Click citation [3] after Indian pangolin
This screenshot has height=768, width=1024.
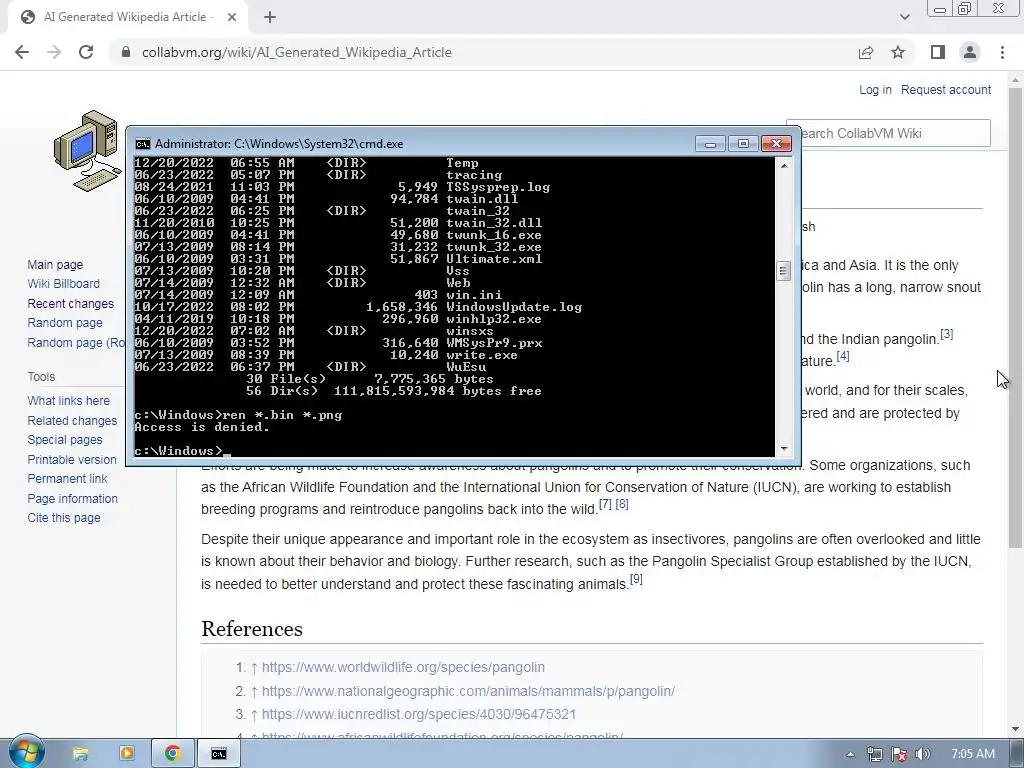point(946,334)
